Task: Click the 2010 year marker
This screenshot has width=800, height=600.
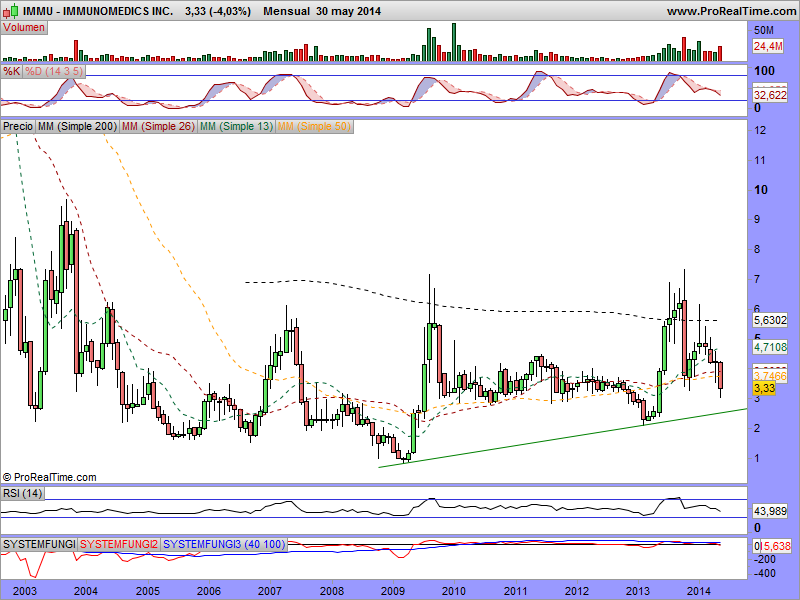Action: pos(454,591)
